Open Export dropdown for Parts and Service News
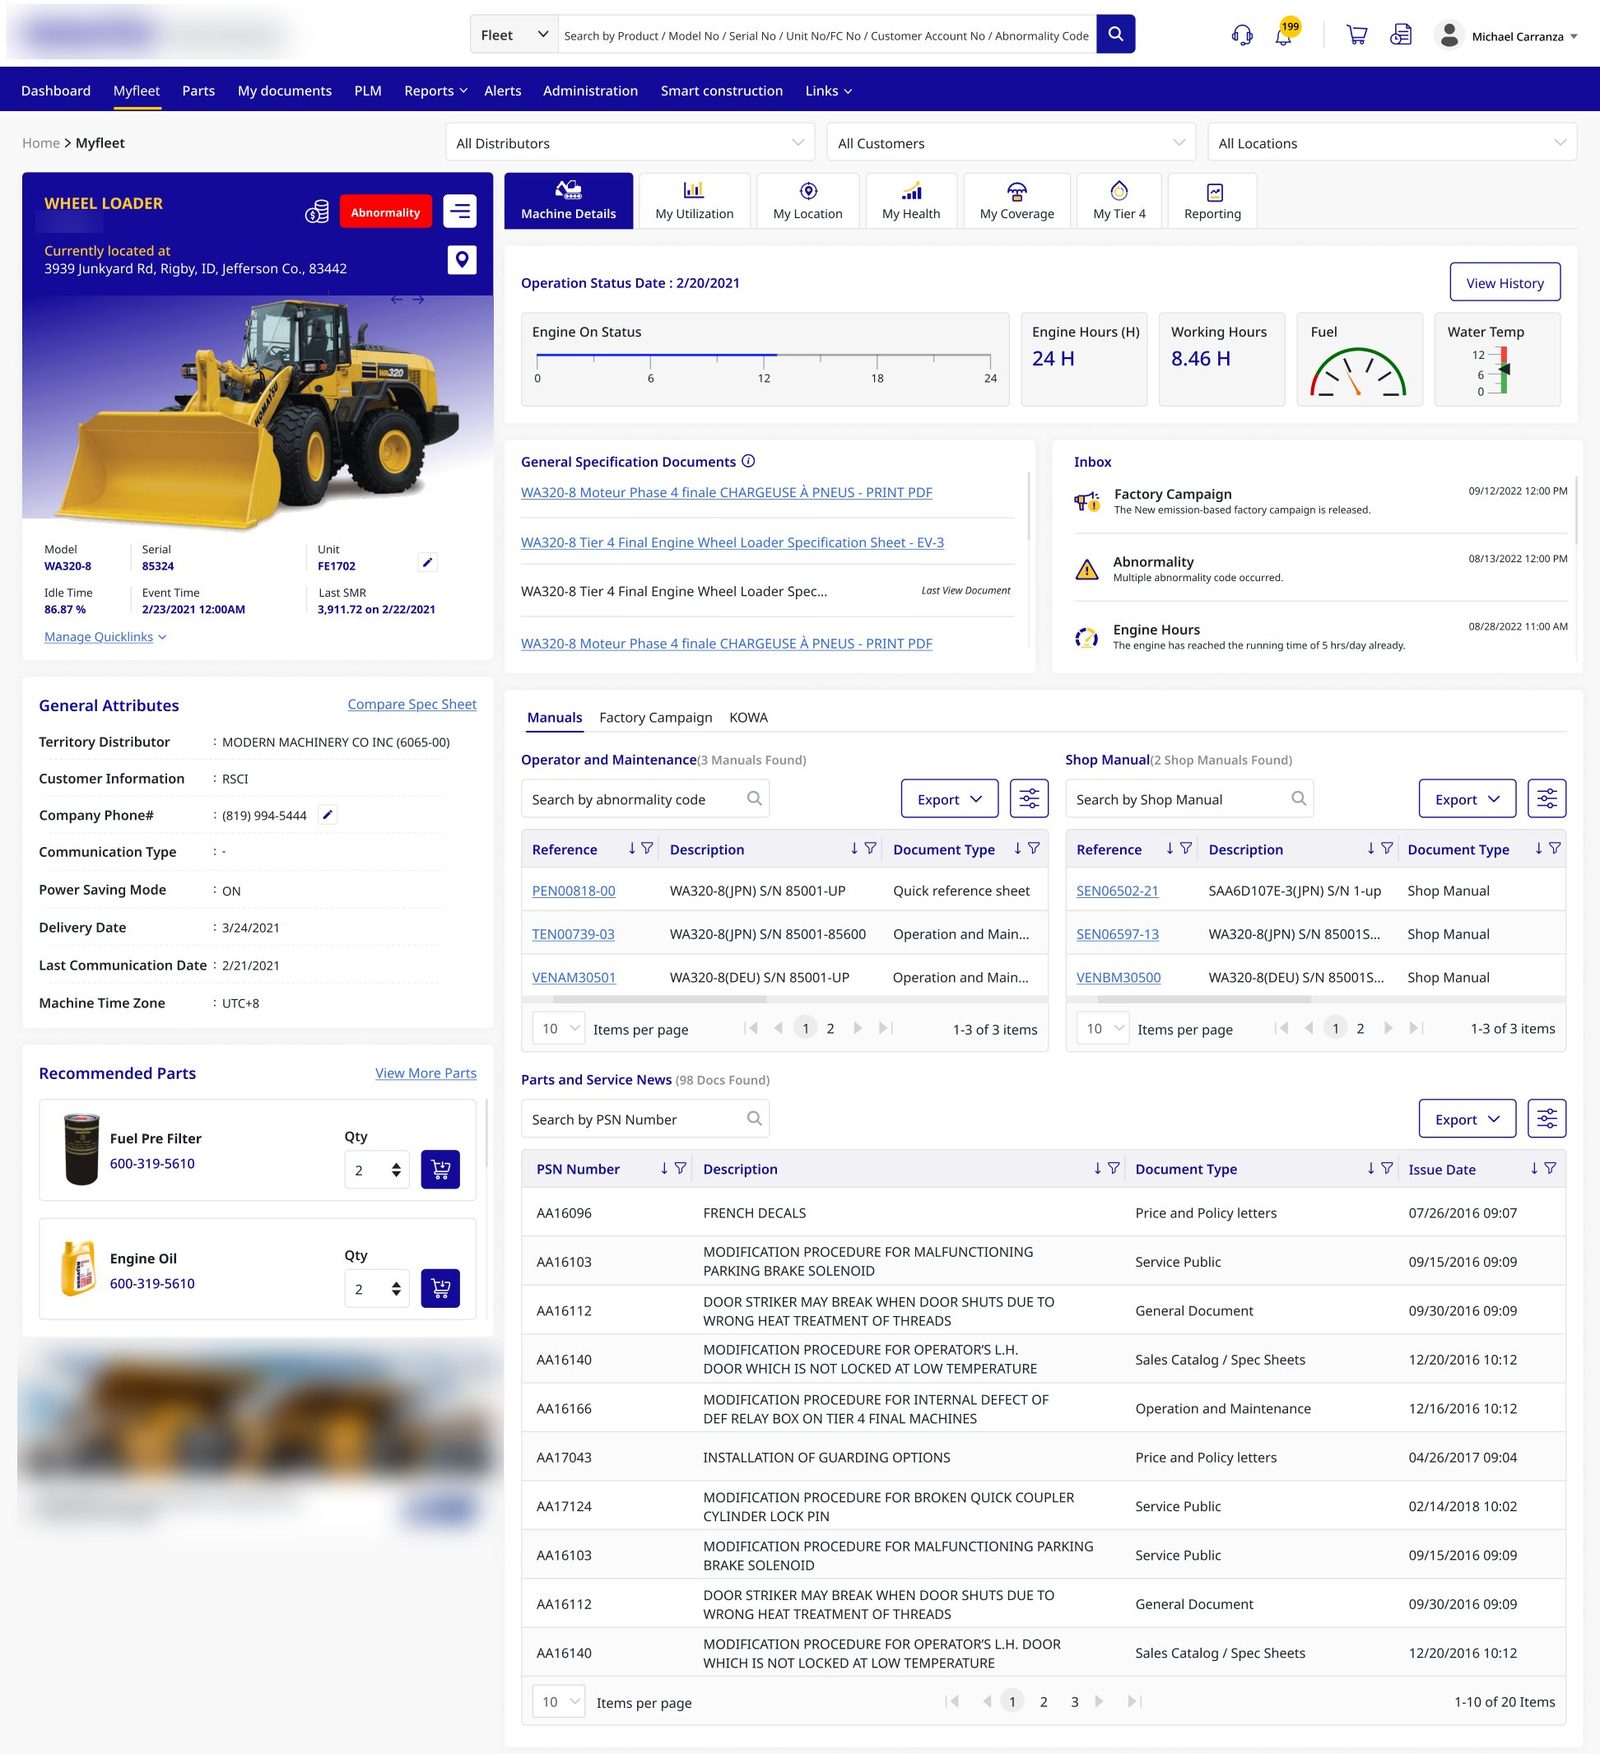Viewport: 1600px width, 1754px height. coord(1467,1119)
